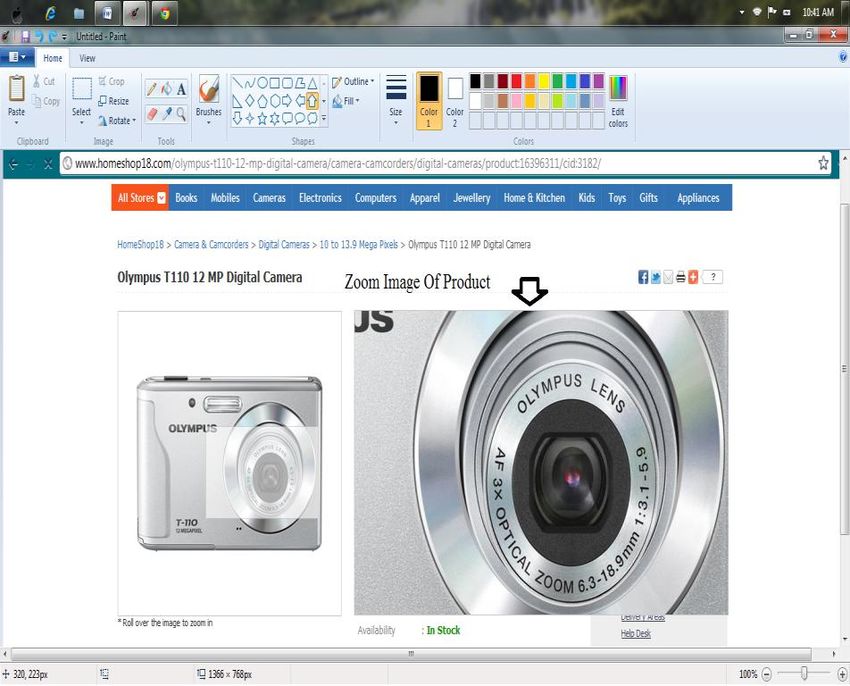Activate Color 1 foreground button
Screen dimensions: 850x686
pyautogui.click(x=429, y=101)
